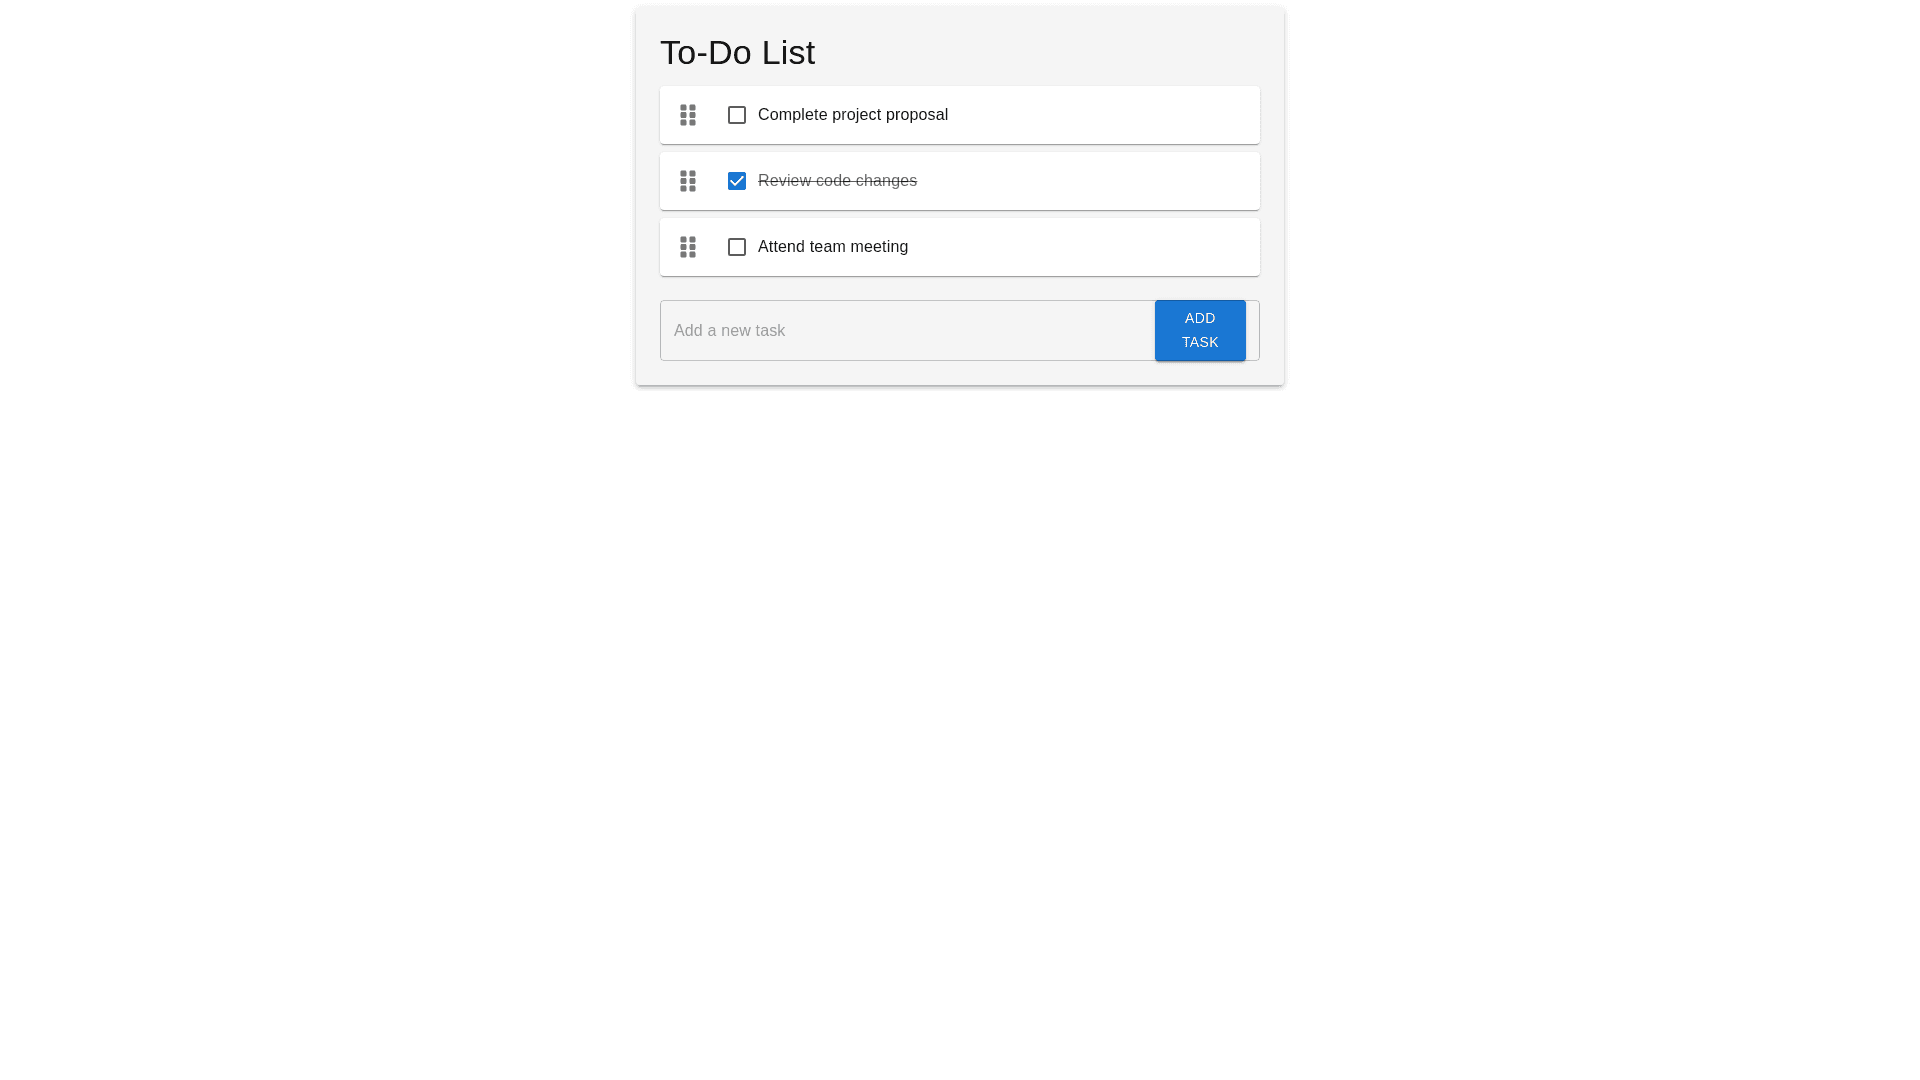Uncheck the Review code changes checkbox
1920x1080 pixels.
click(737, 181)
